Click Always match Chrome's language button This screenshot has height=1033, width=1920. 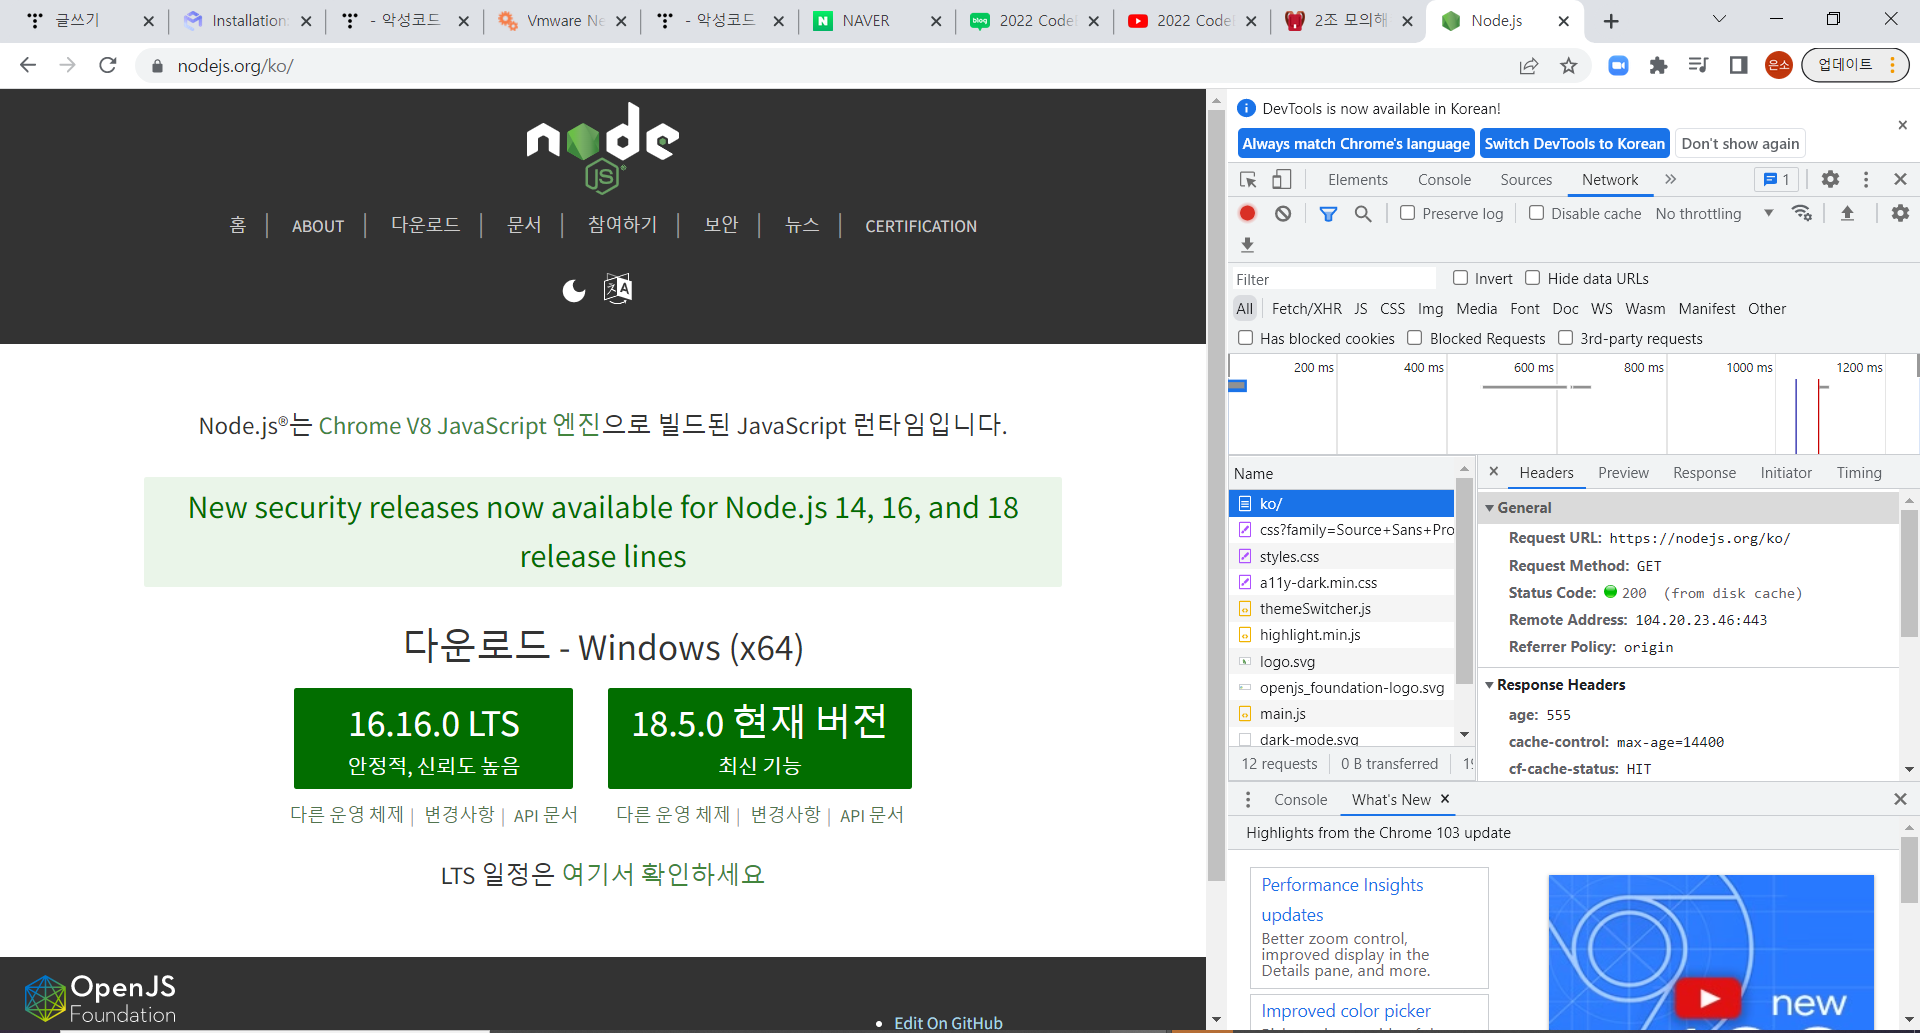tap(1356, 143)
